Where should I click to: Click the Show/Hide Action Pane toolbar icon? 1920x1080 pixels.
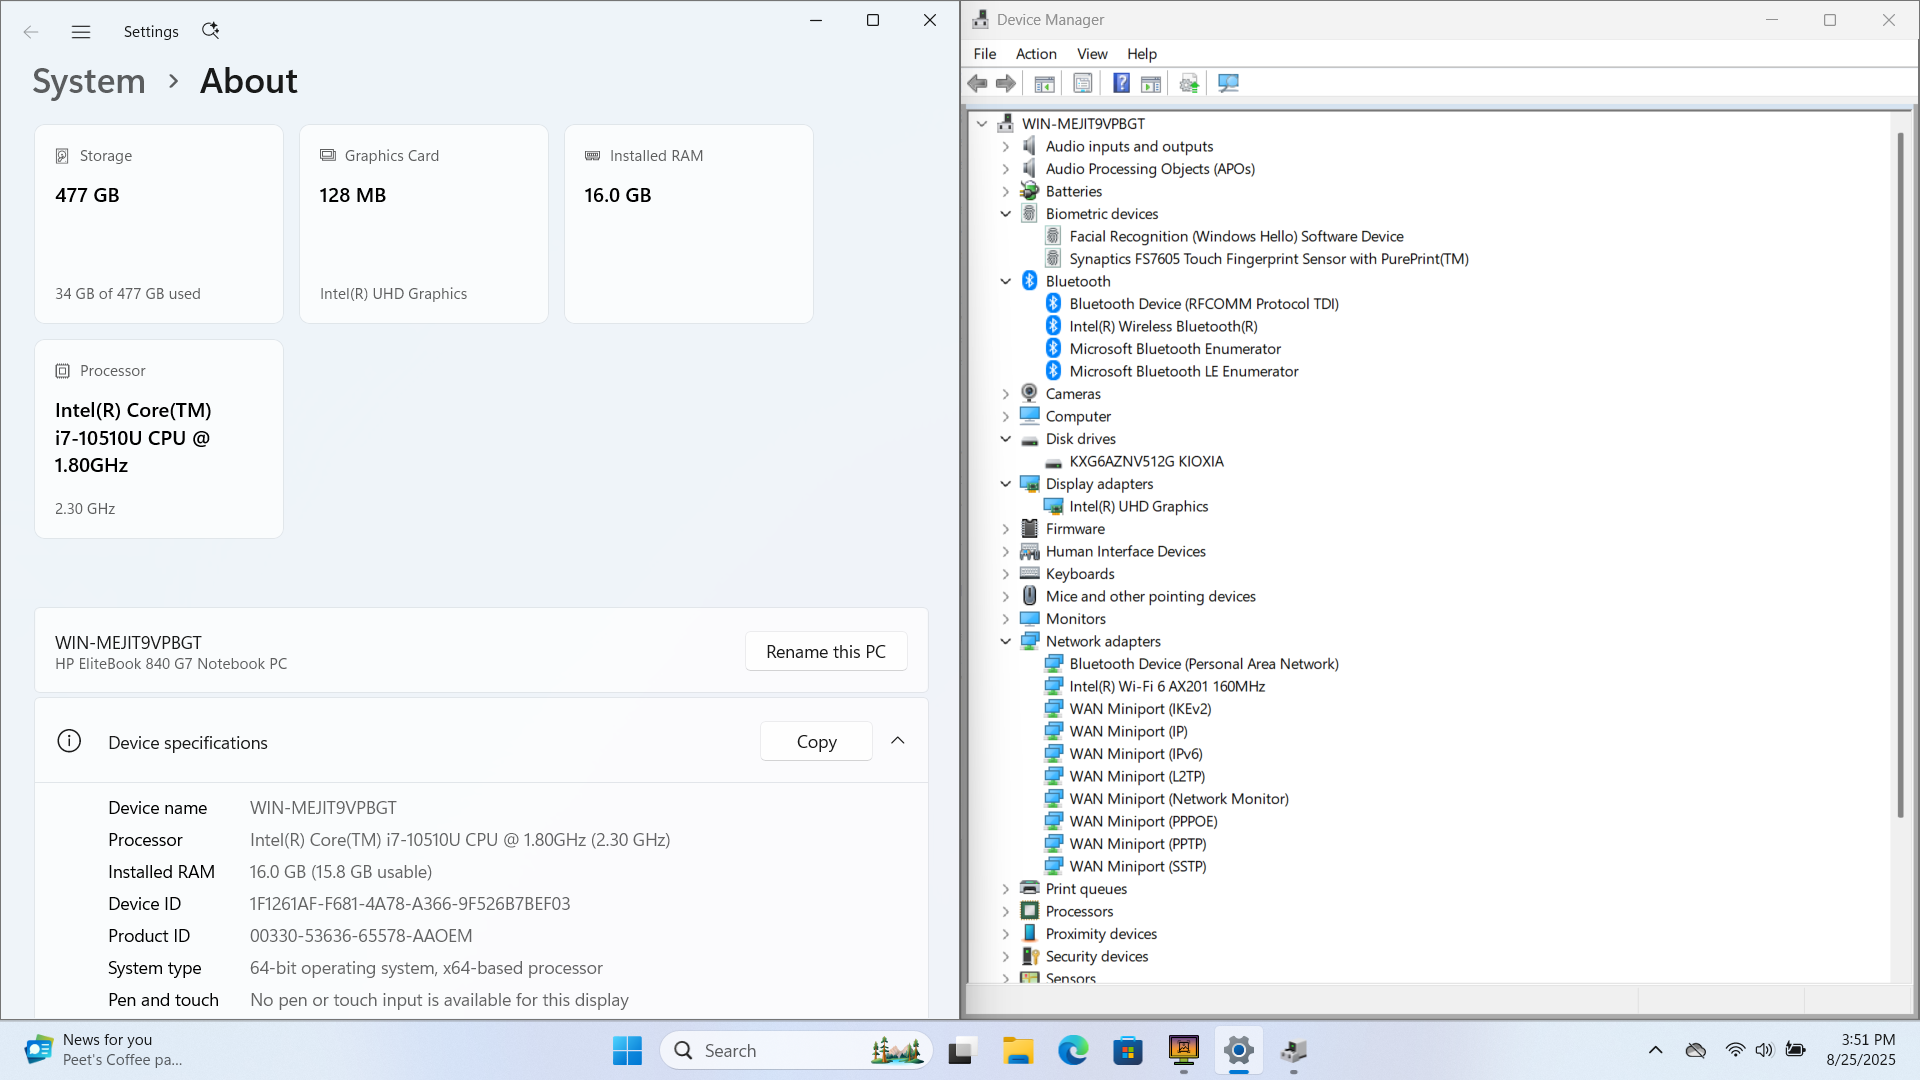1151,84
